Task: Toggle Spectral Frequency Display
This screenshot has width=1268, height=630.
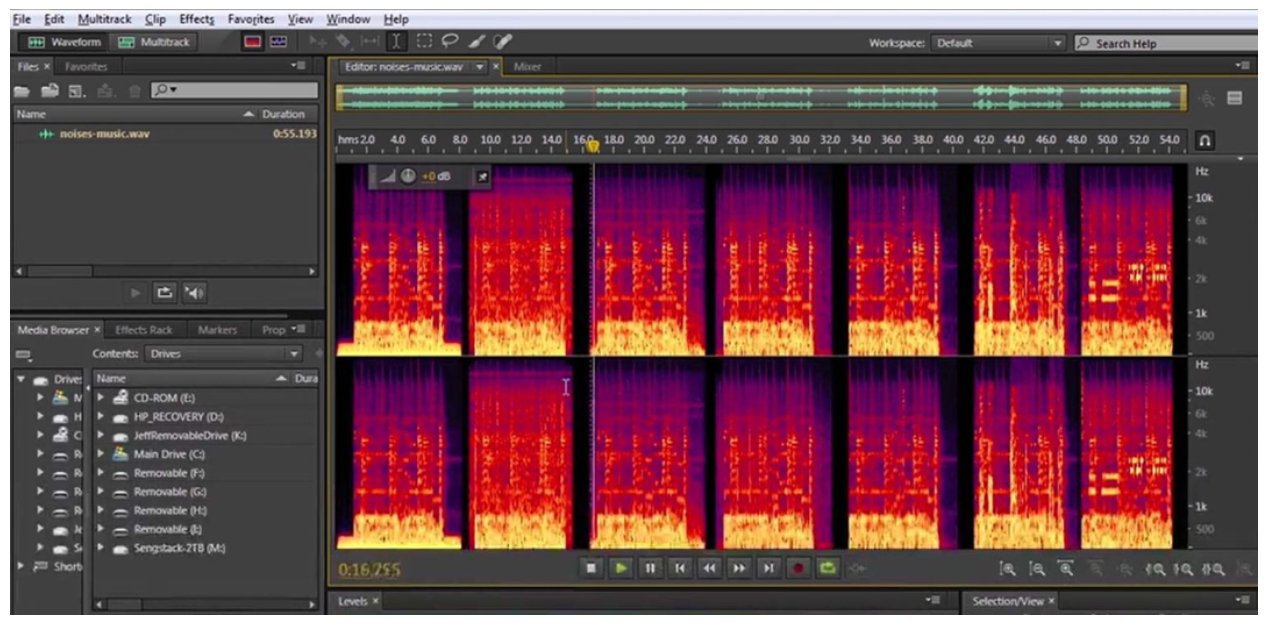Action: coord(252,43)
